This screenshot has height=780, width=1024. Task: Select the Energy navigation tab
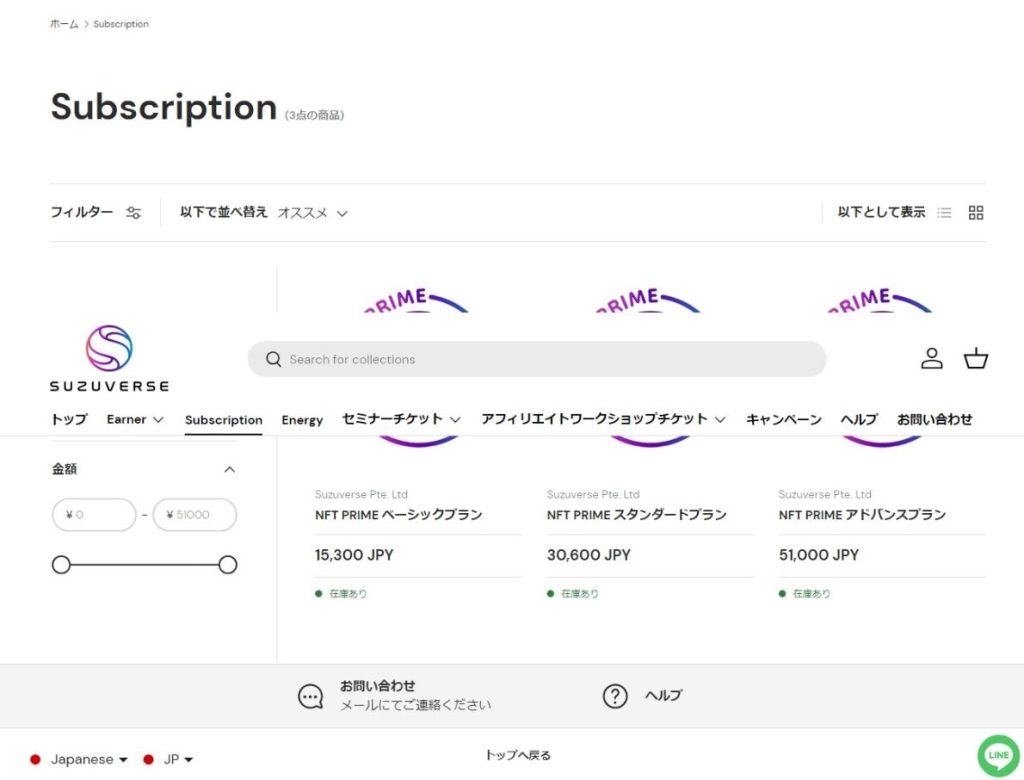(x=302, y=419)
